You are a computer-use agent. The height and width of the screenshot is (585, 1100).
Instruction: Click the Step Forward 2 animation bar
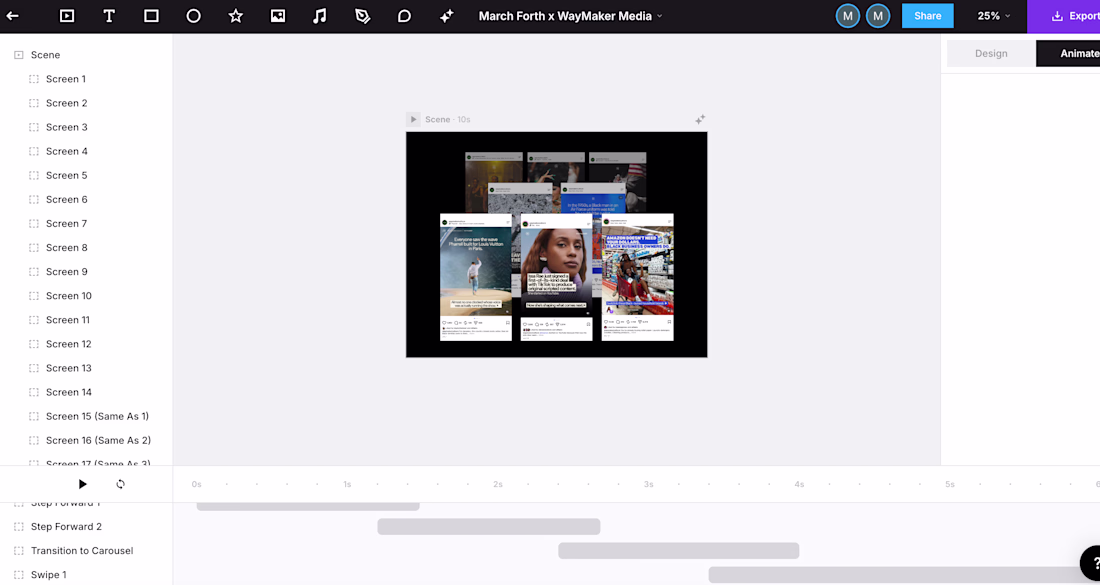point(489,527)
